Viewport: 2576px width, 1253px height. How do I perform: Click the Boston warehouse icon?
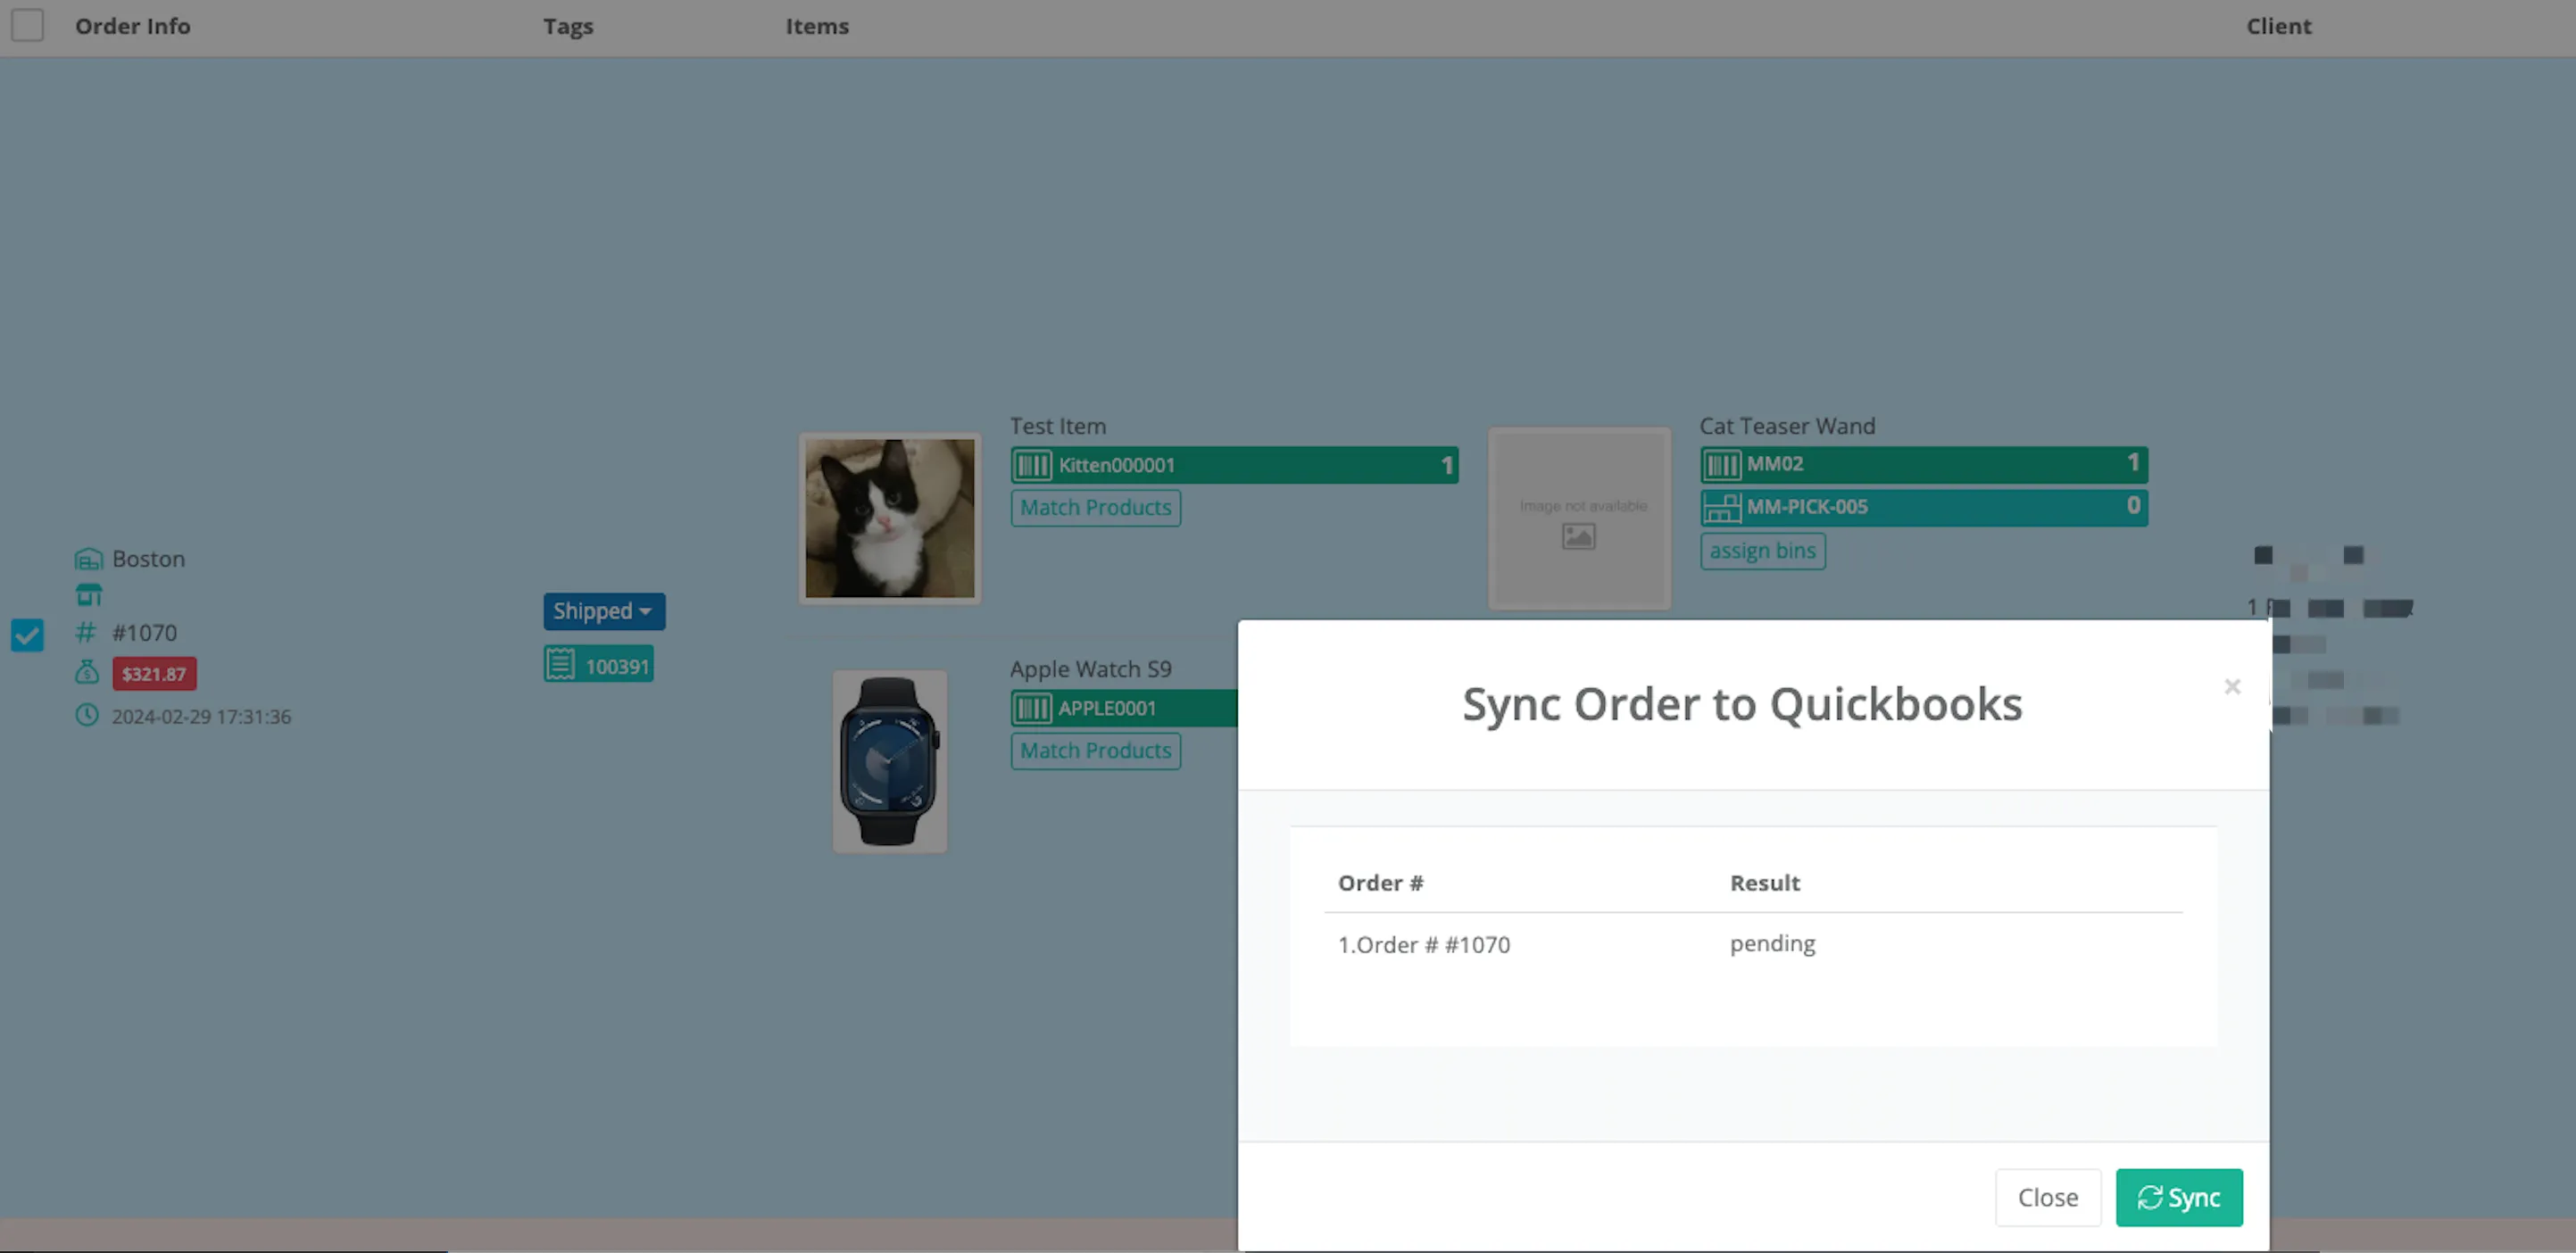click(x=88, y=559)
